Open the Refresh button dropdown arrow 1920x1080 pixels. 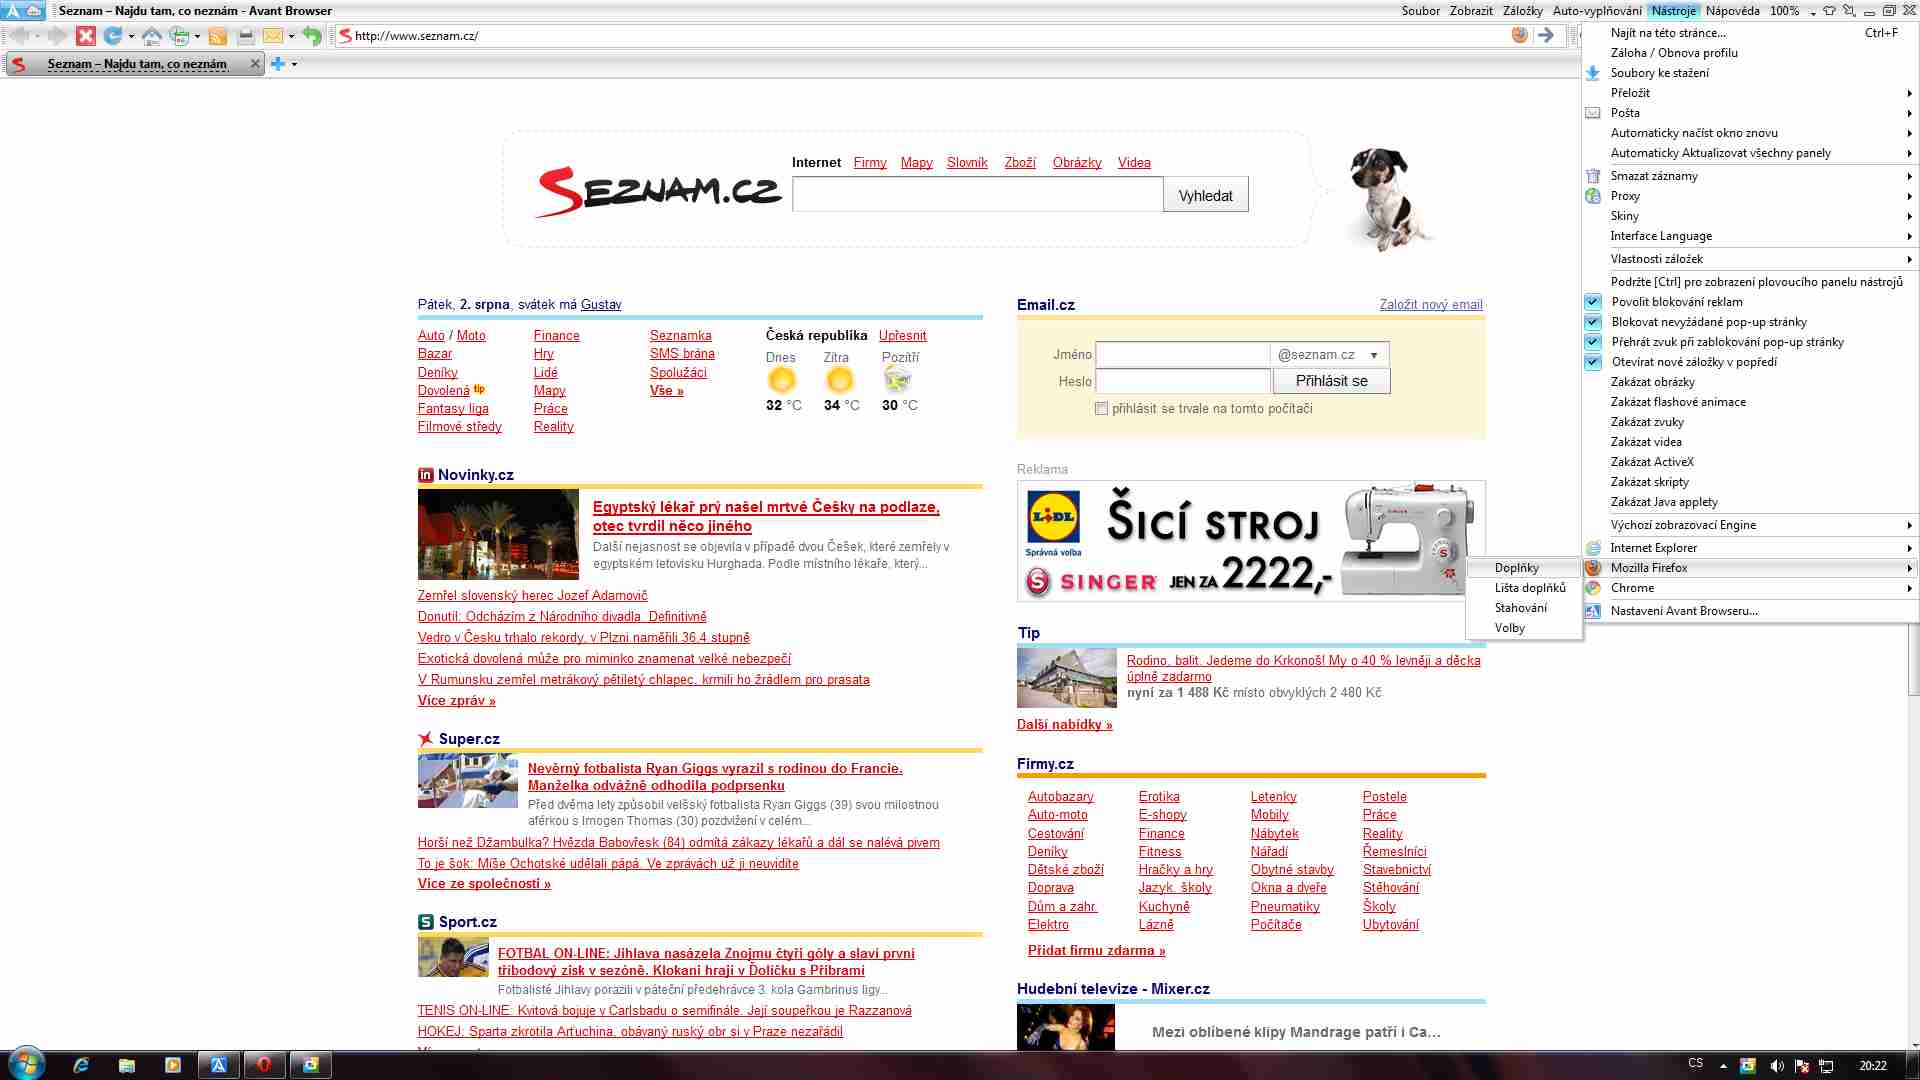[131, 37]
